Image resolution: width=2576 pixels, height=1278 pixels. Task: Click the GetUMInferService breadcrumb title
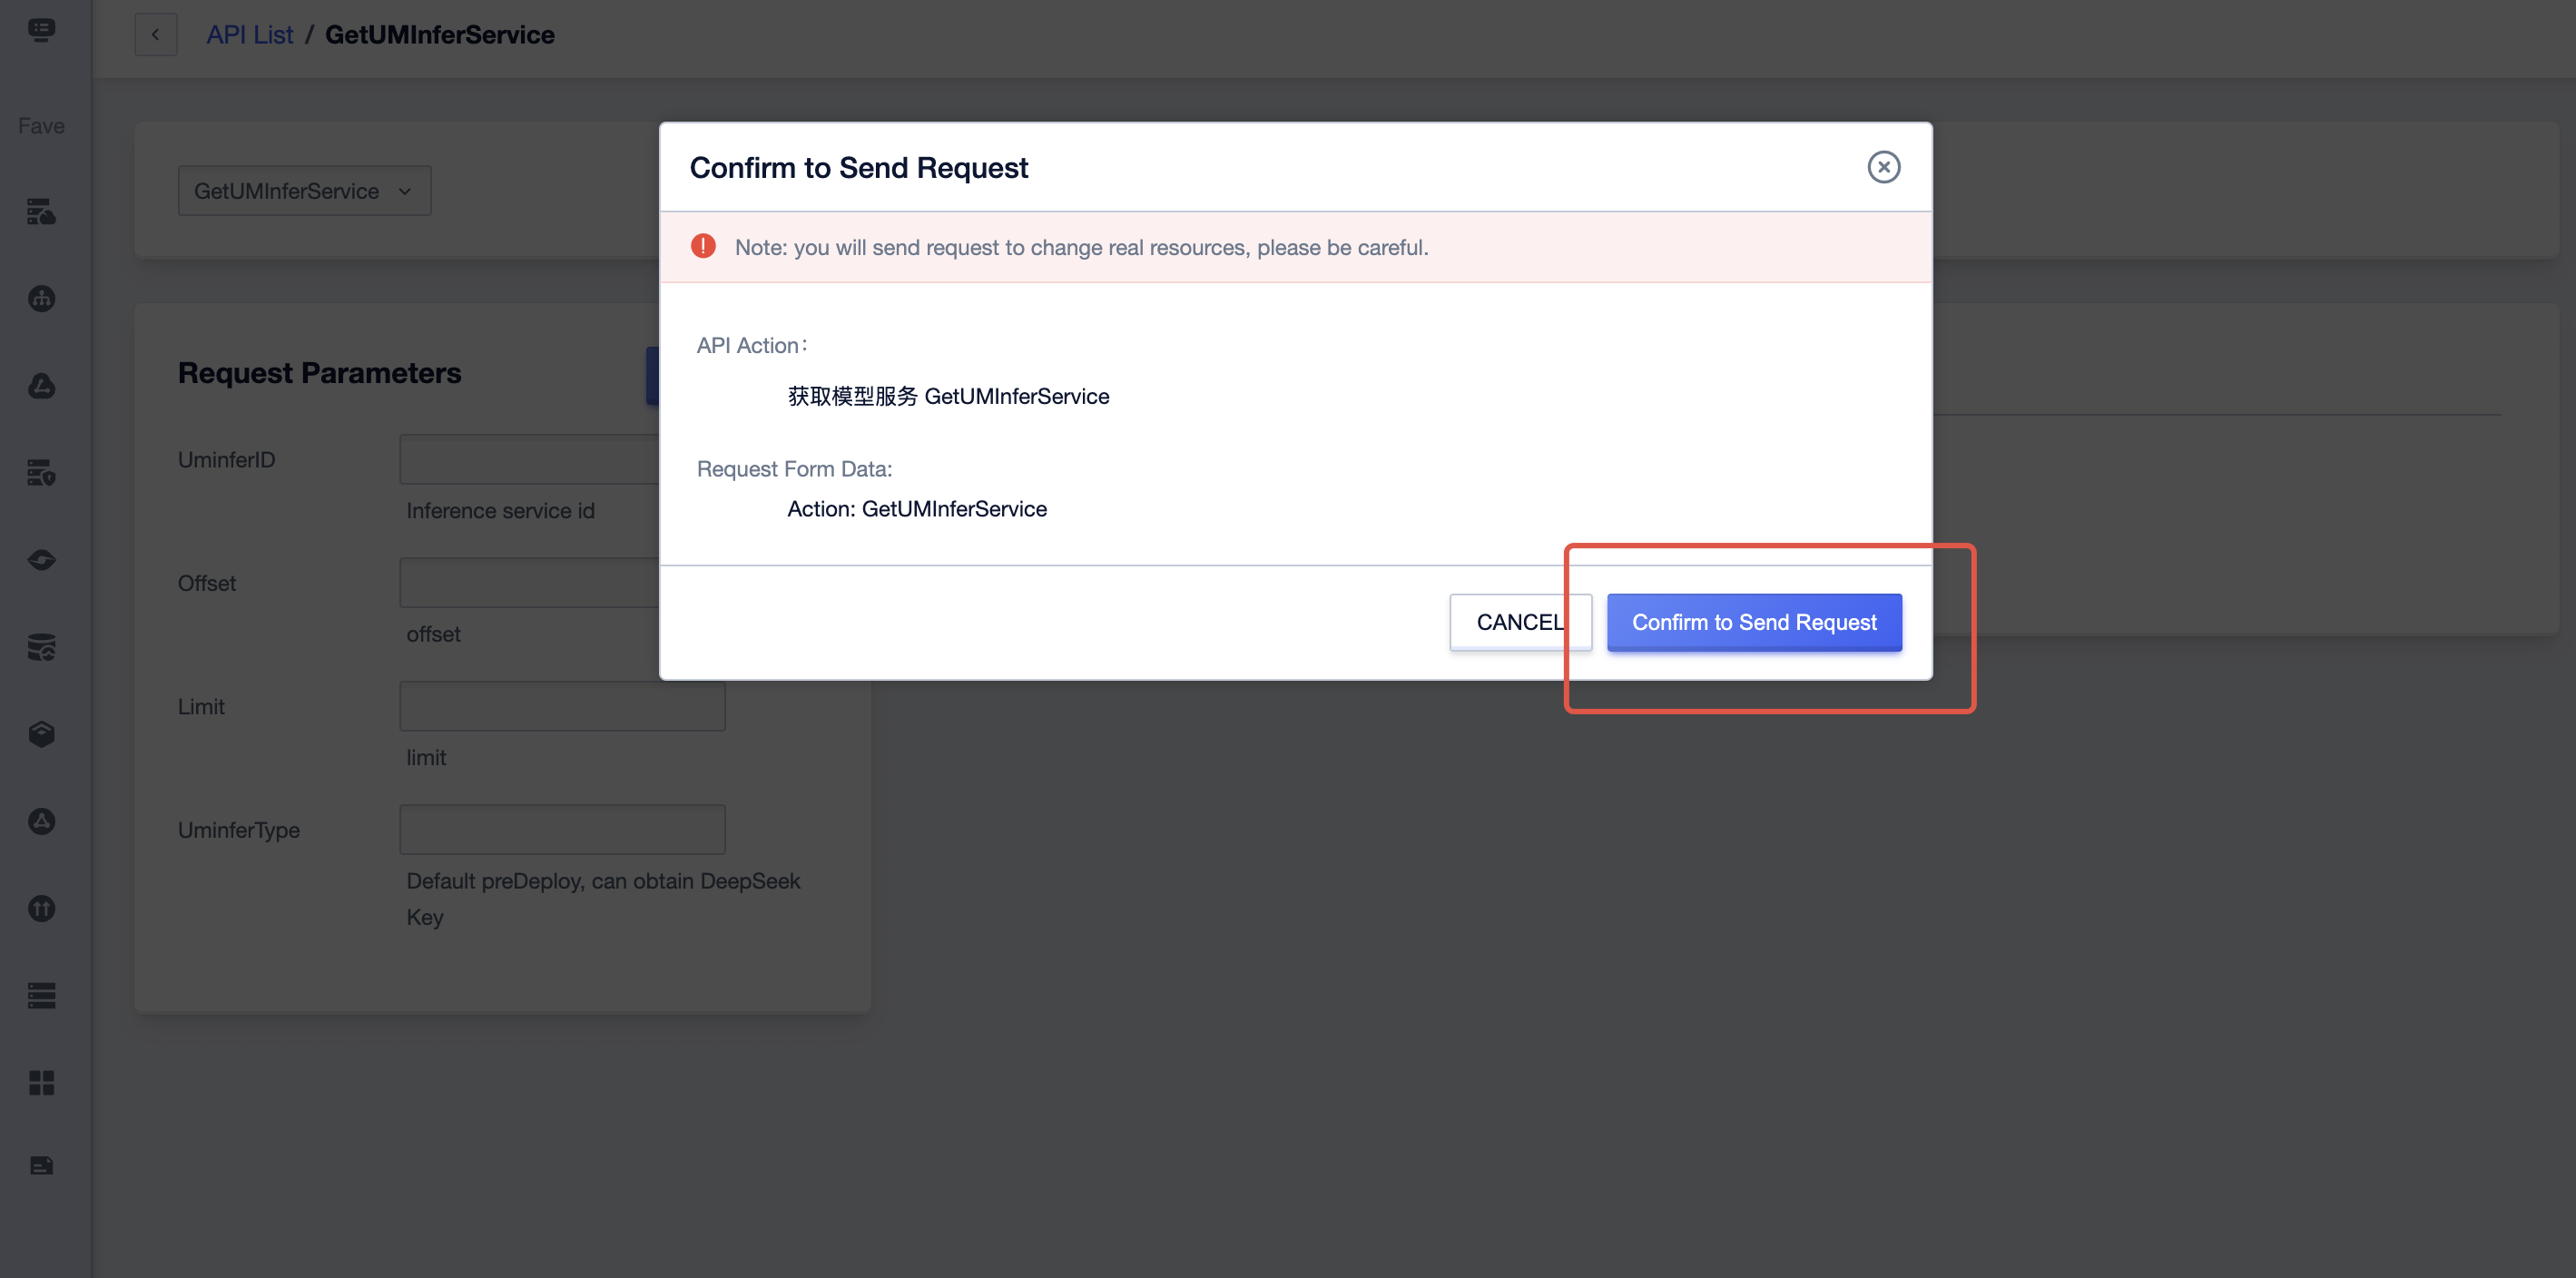coord(439,35)
